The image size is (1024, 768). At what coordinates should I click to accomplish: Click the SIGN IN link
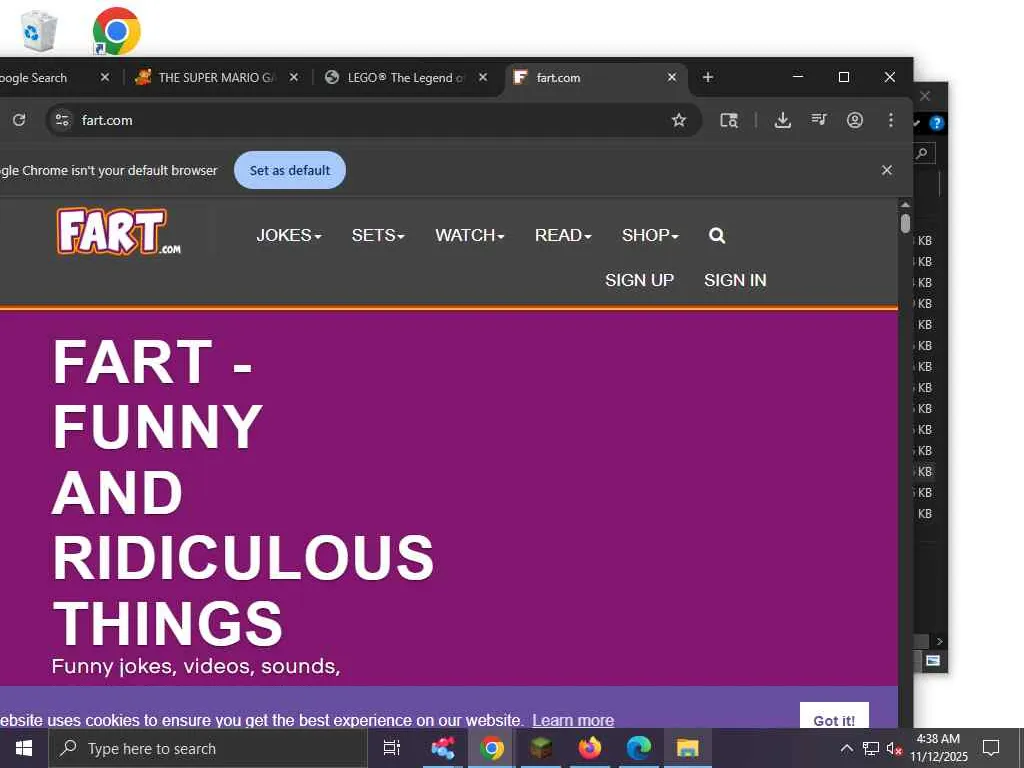coord(735,280)
